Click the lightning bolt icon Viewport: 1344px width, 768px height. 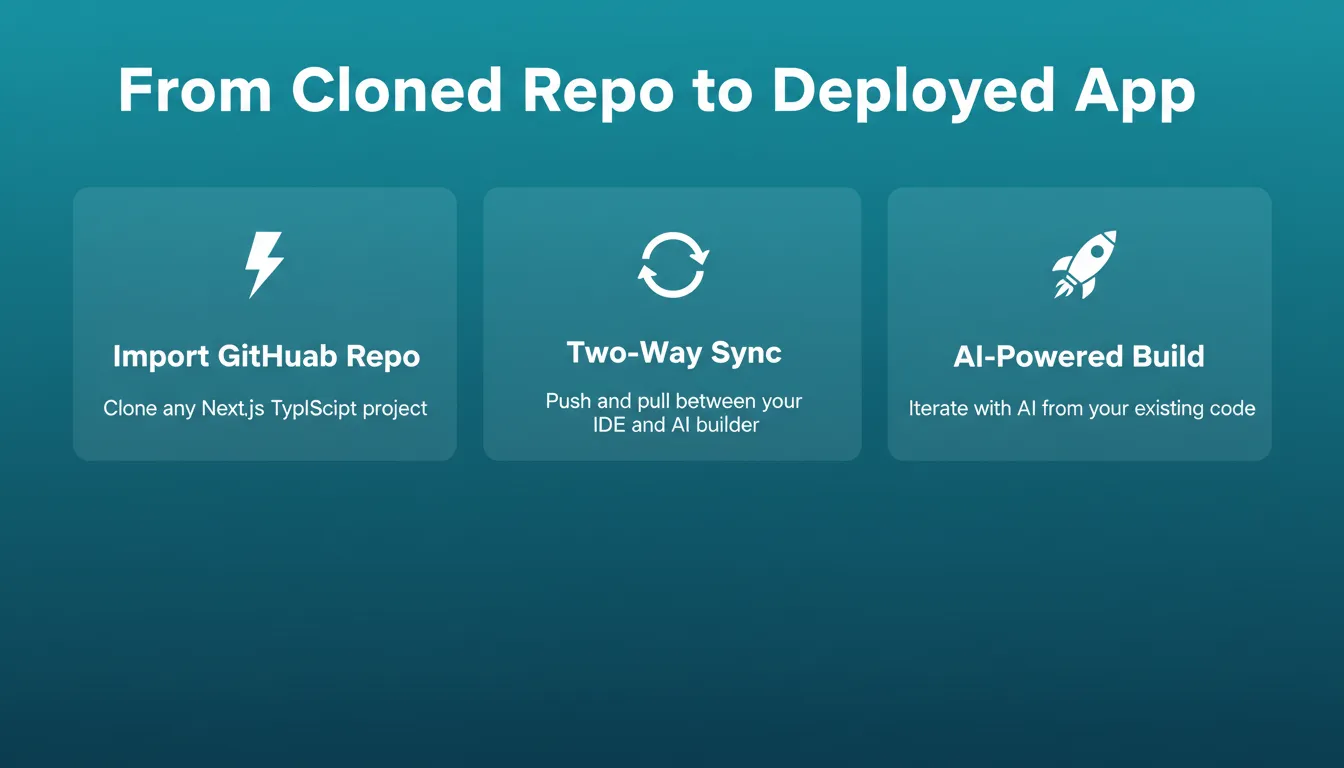coord(265,264)
